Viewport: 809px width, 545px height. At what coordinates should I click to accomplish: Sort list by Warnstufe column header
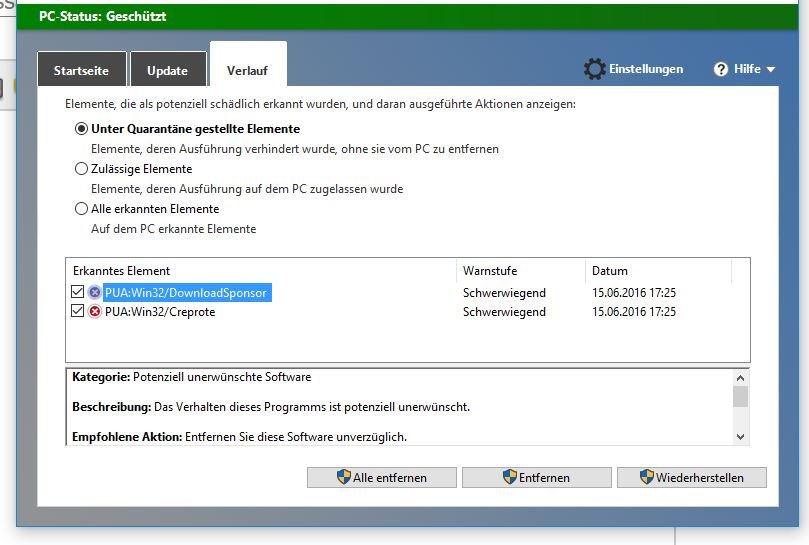(521, 271)
